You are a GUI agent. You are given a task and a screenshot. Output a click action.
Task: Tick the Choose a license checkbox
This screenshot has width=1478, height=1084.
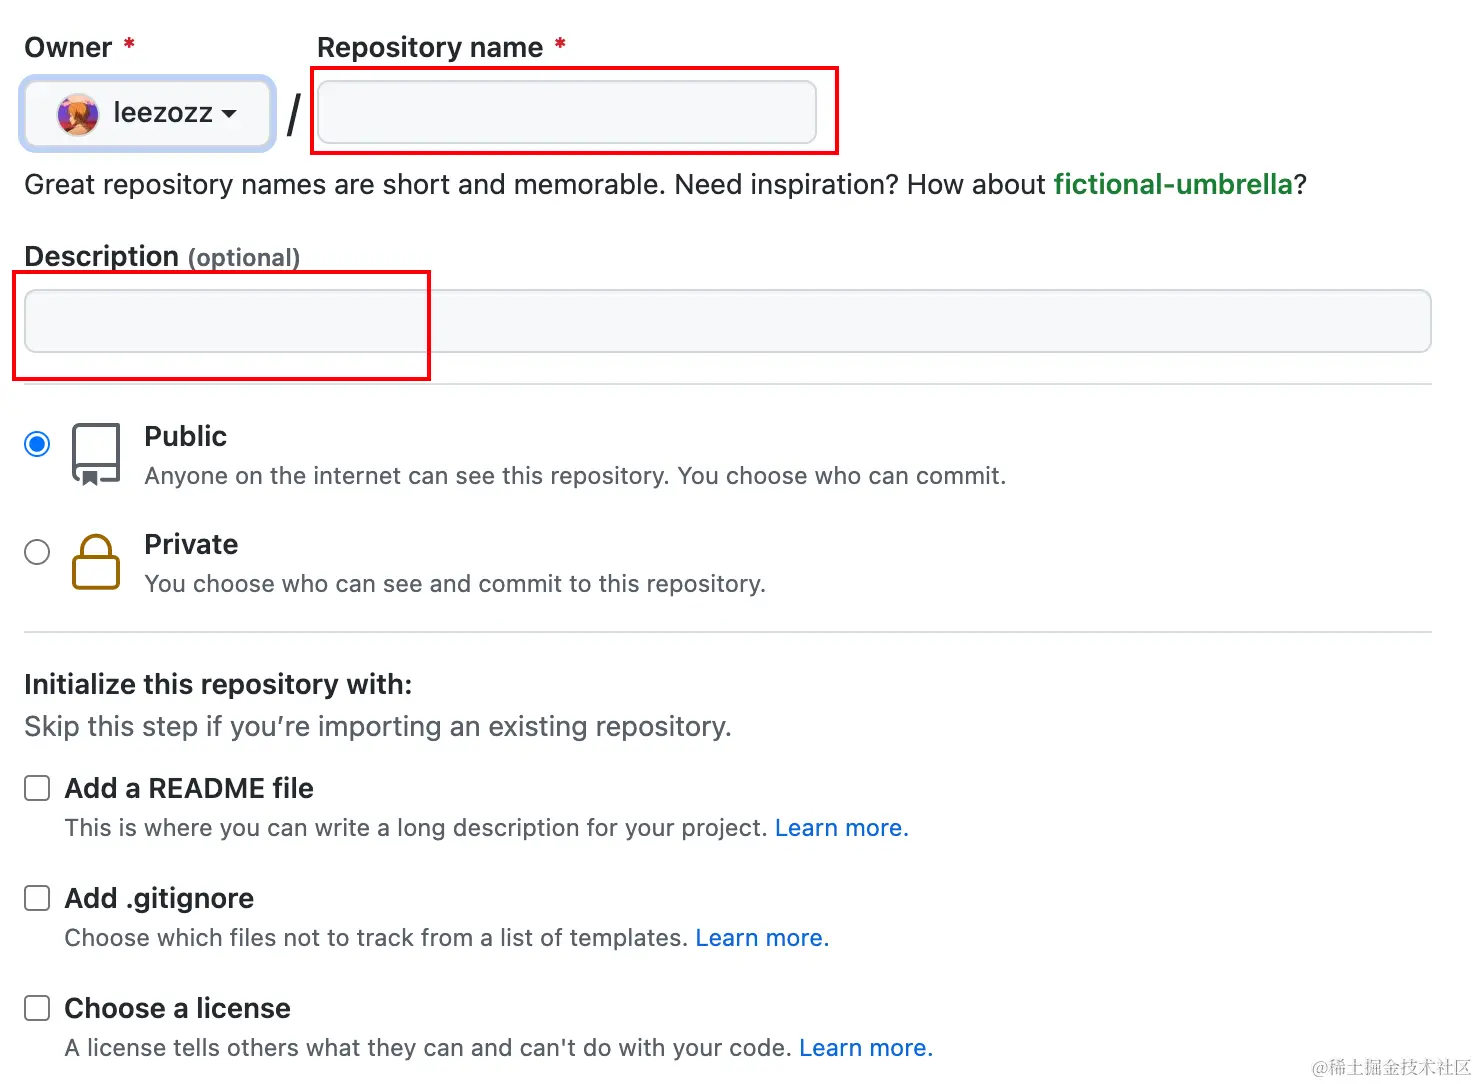(37, 1008)
